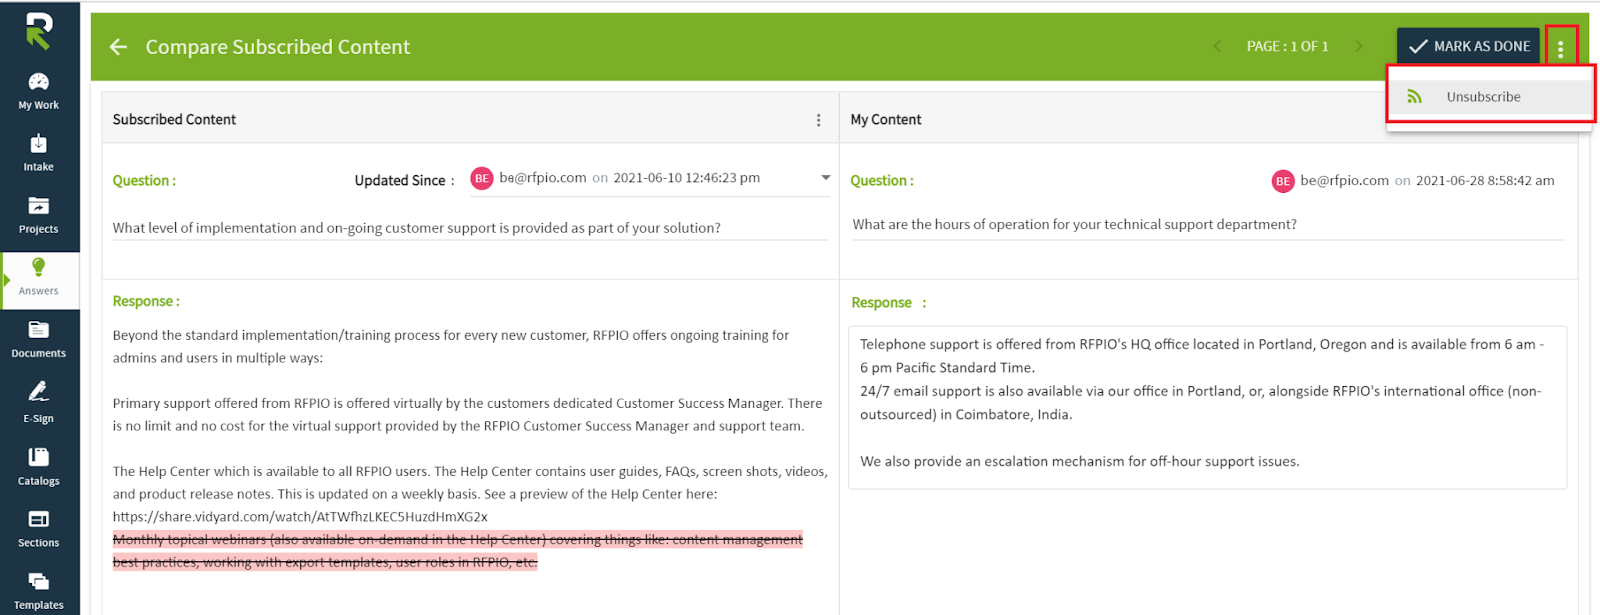Click paragraph starting 'Beyond the standard implementation'
The height and width of the screenshot is (615, 1600).
[x=451, y=347]
